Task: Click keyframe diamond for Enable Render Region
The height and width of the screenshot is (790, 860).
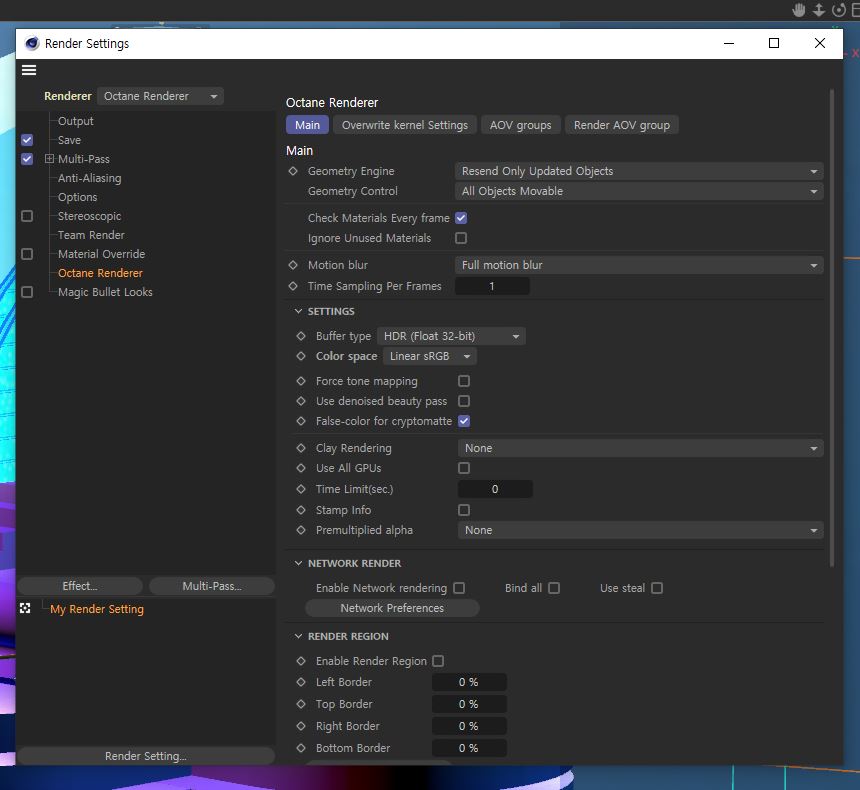Action: point(301,661)
